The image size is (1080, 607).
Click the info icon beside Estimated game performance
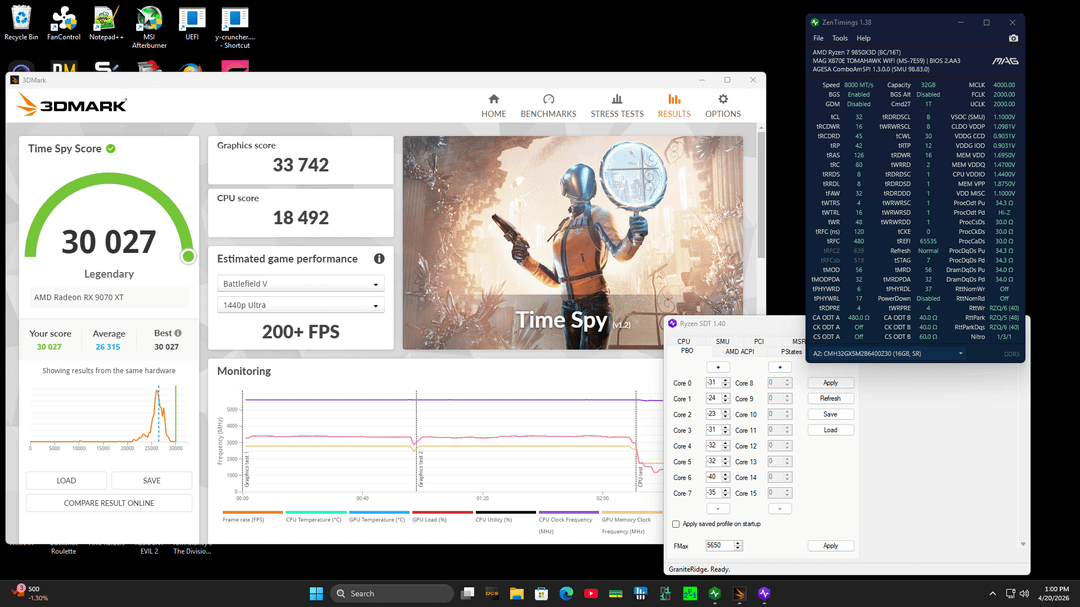[x=379, y=259]
